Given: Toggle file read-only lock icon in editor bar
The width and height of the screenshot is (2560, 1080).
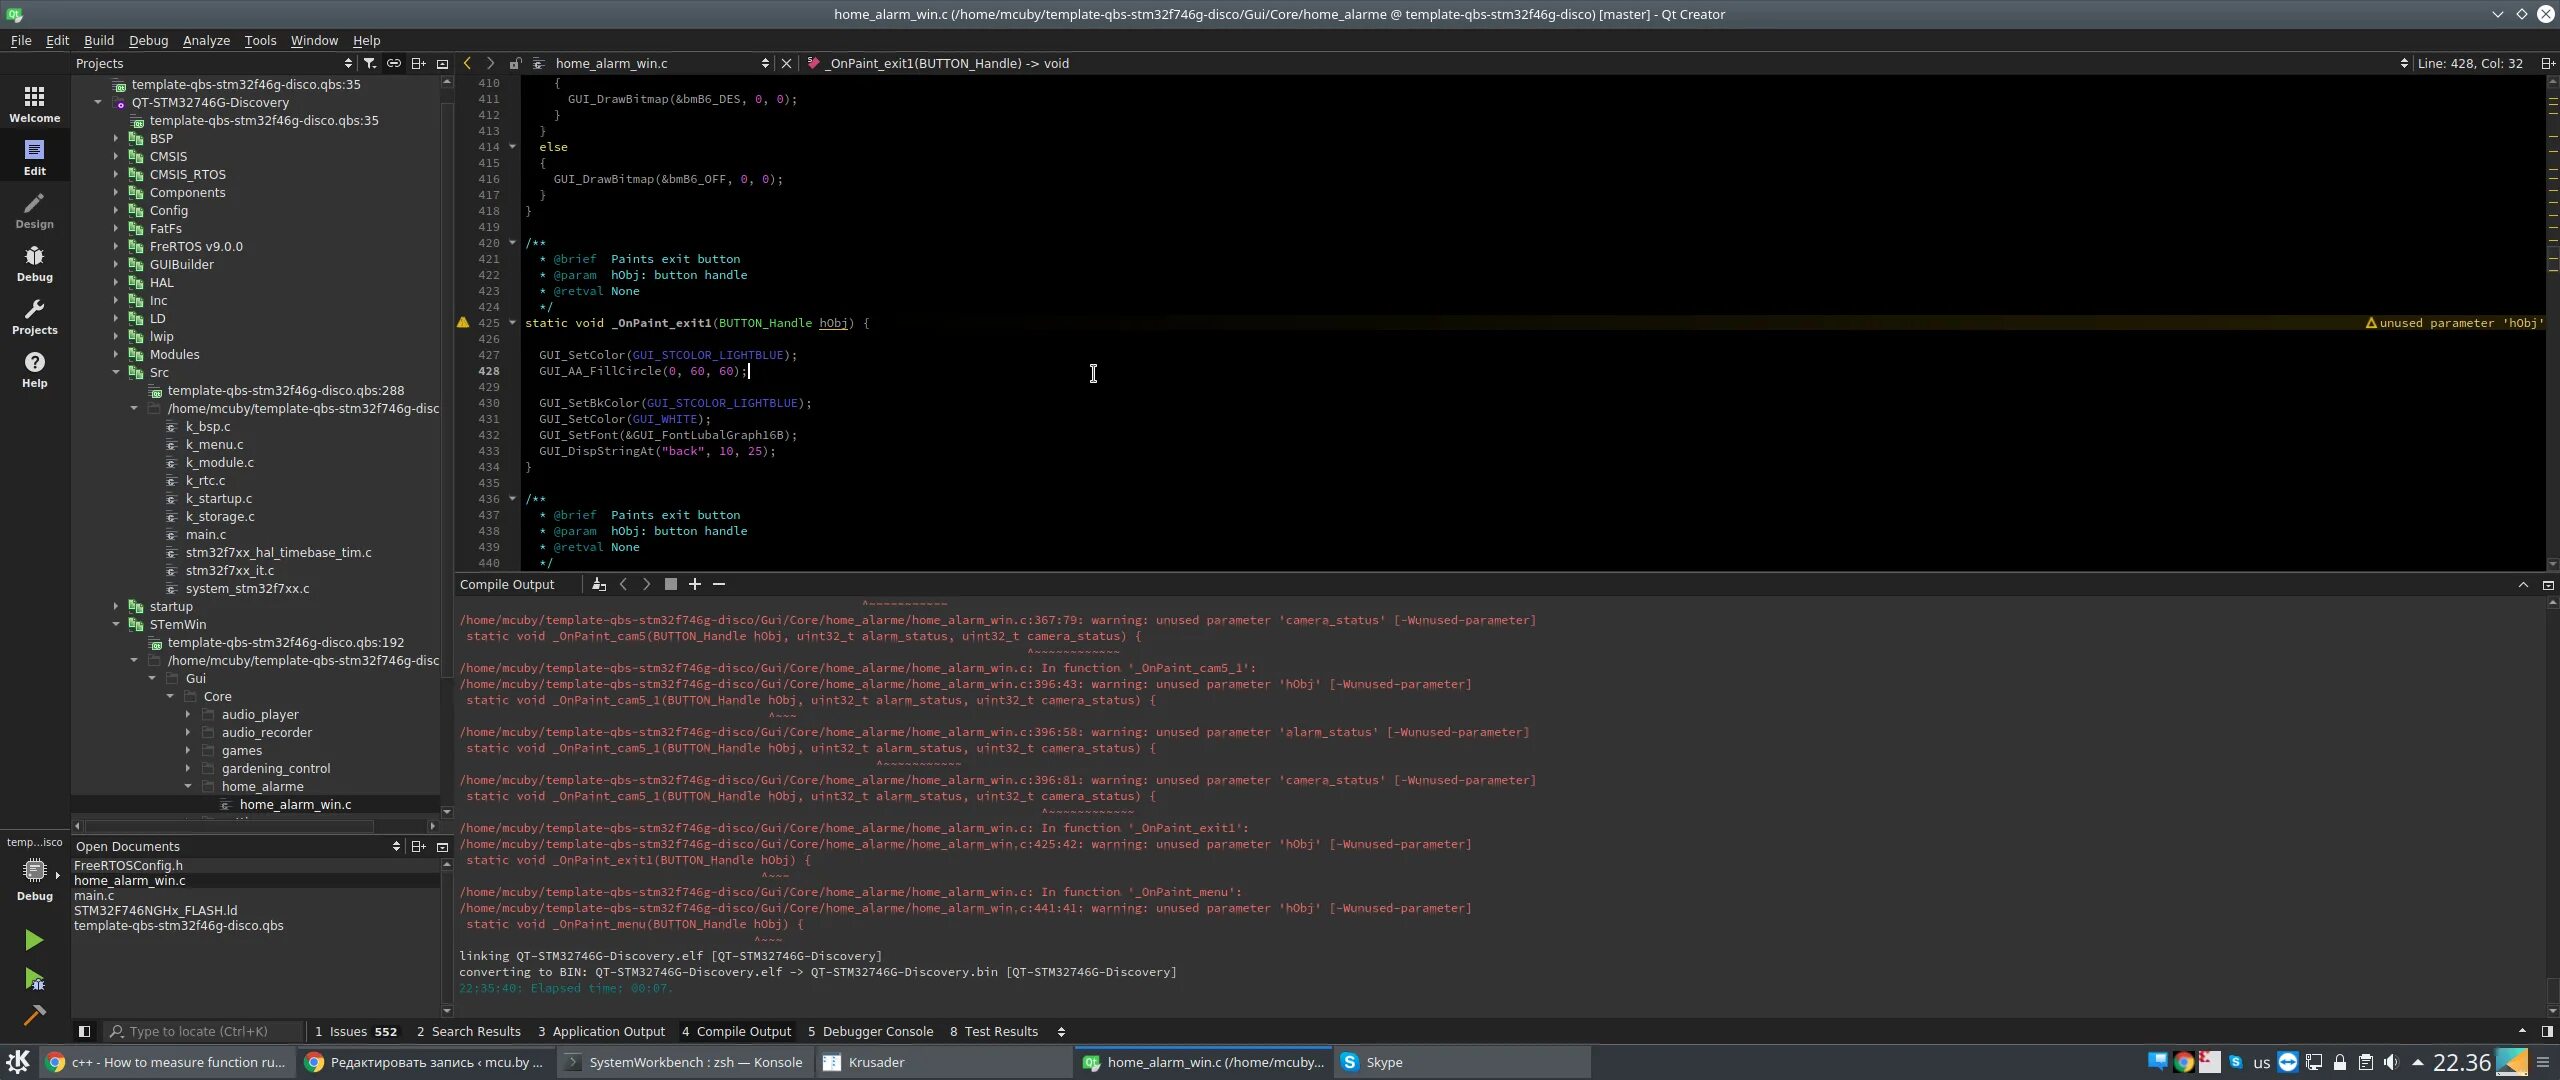Looking at the screenshot, I should click(515, 63).
